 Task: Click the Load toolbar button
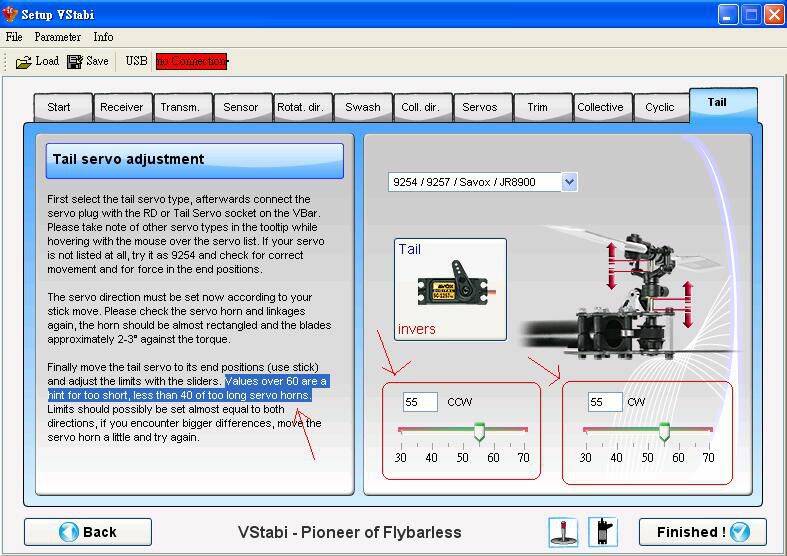click(x=37, y=61)
